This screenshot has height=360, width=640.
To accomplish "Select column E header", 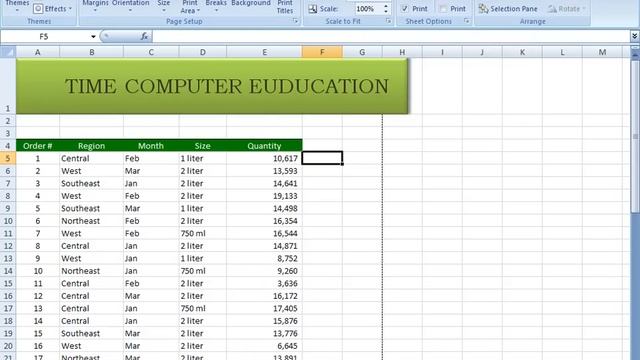I will click(264, 52).
